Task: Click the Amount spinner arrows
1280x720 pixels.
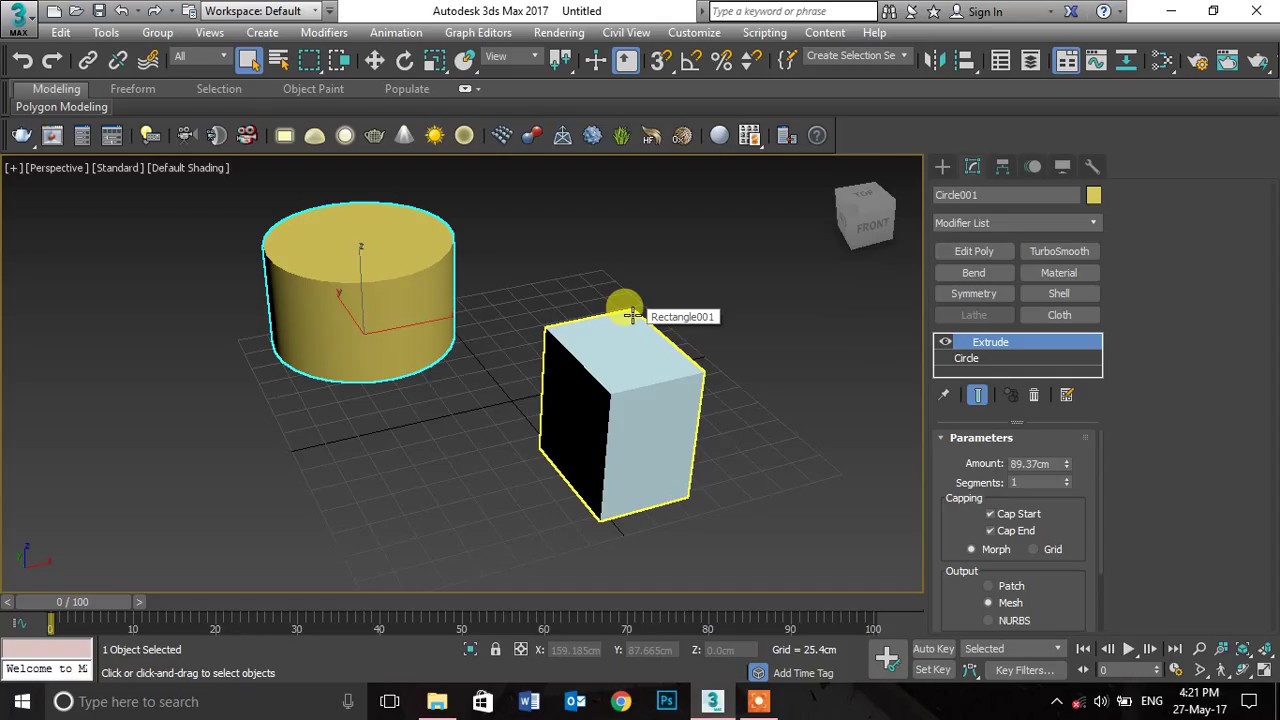Action: pos(1066,464)
